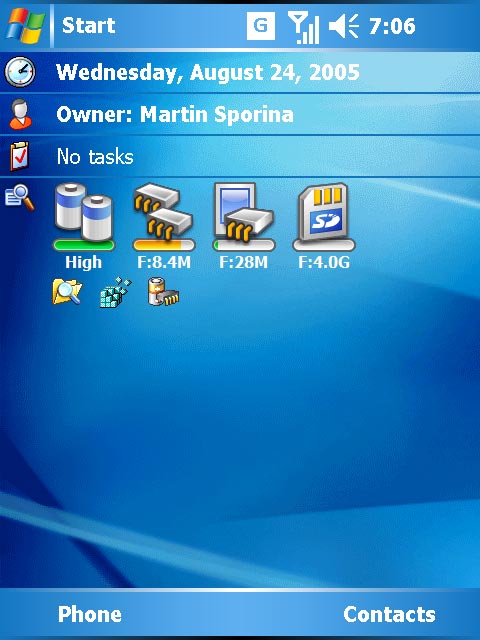Open the small battery and memory chip icon
This screenshot has width=480, height=640.
pyautogui.click(x=163, y=291)
